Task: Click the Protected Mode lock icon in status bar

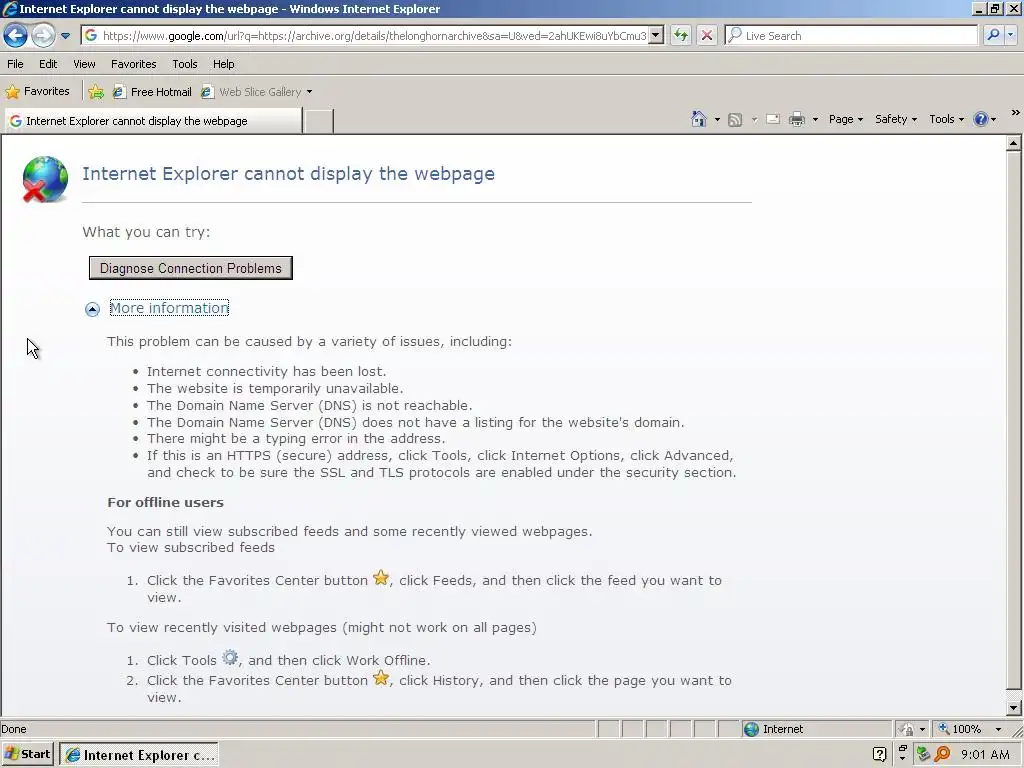Action: coord(906,729)
